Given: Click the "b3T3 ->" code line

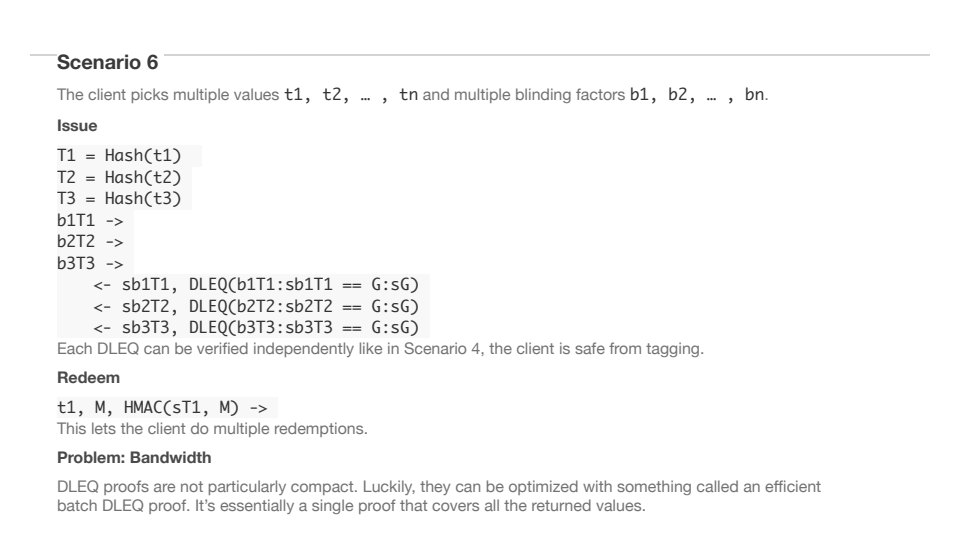Looking at the screenshot, I should coord(90,263).
